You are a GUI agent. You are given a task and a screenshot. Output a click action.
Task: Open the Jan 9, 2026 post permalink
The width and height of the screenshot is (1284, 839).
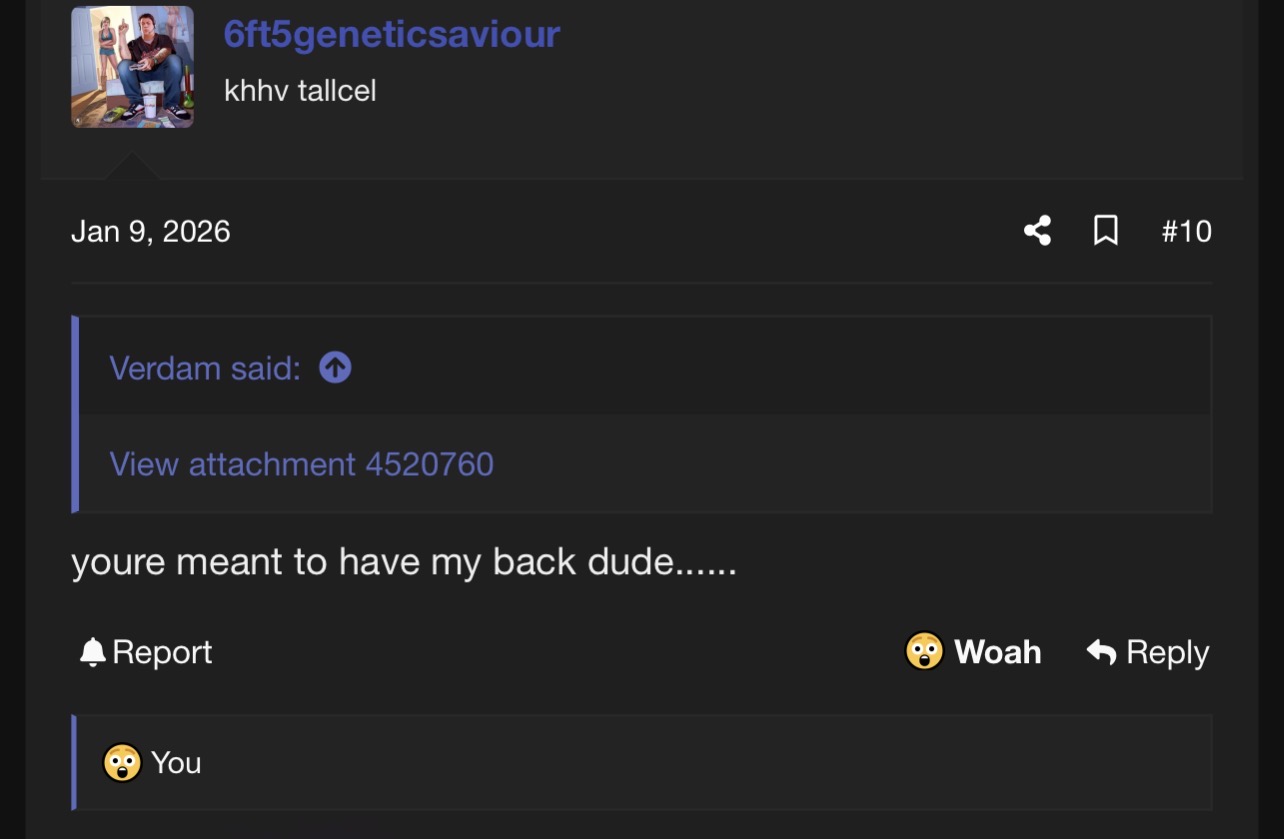[x=150, y=232]
